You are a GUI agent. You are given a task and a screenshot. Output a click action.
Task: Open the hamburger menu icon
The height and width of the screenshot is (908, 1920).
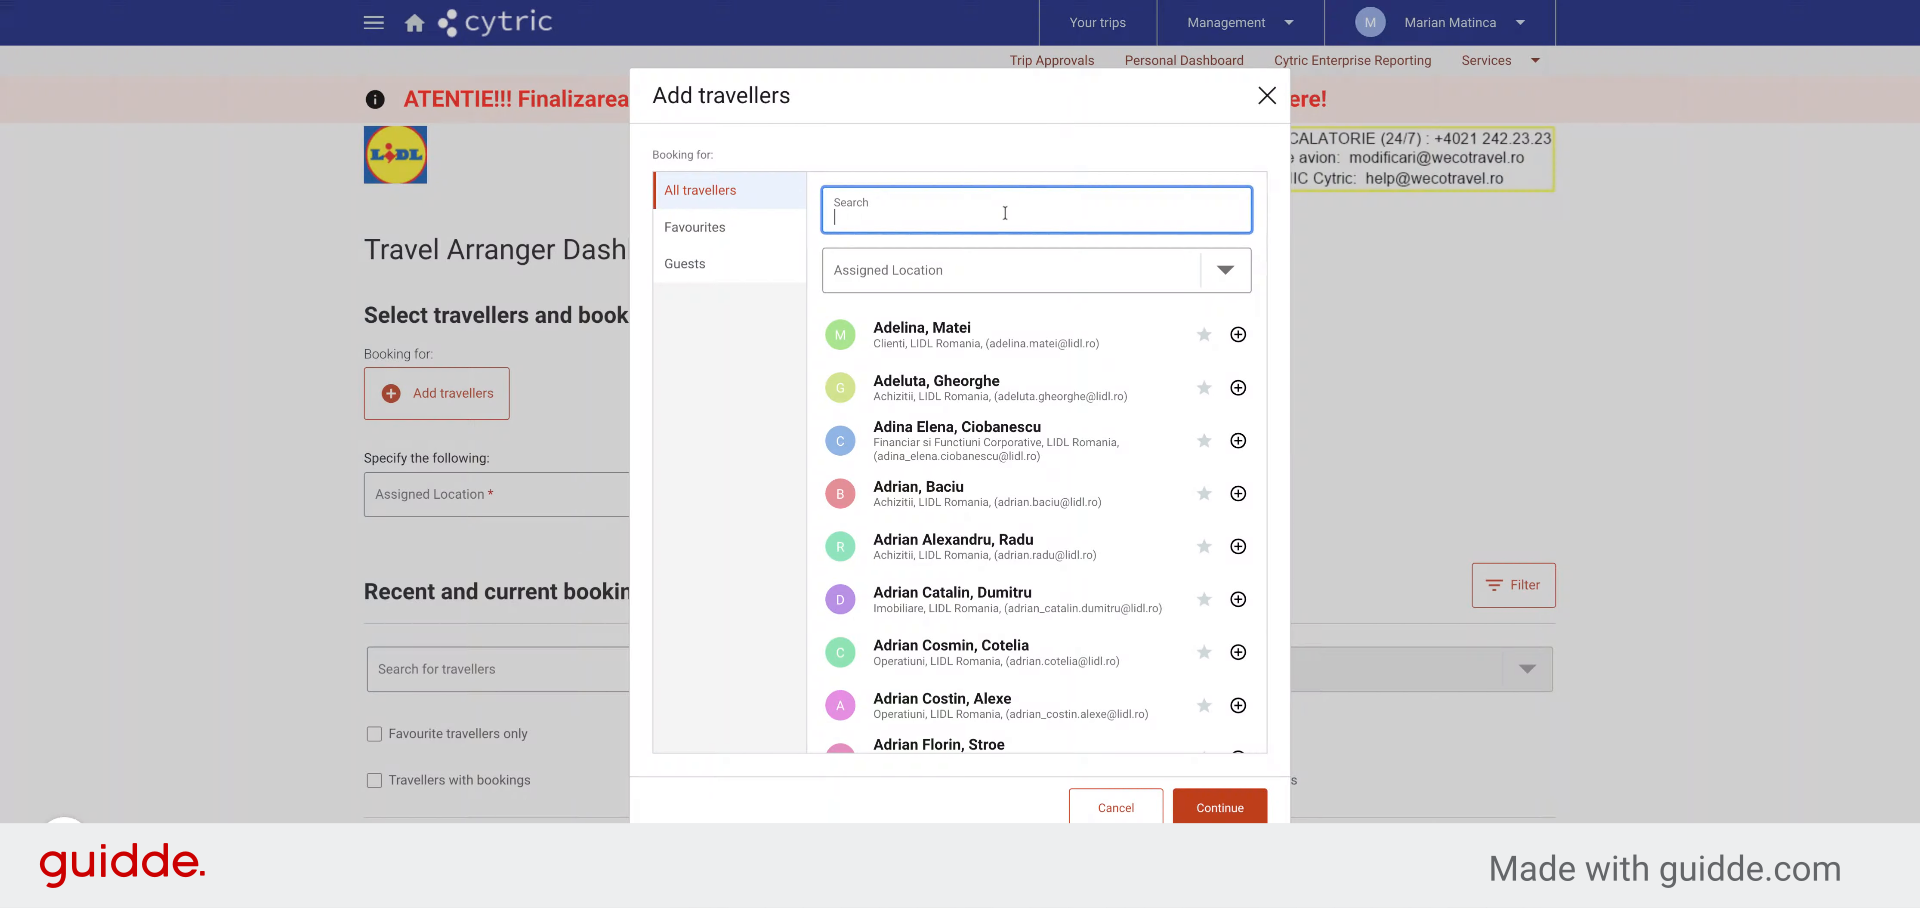tap(374, 22)
